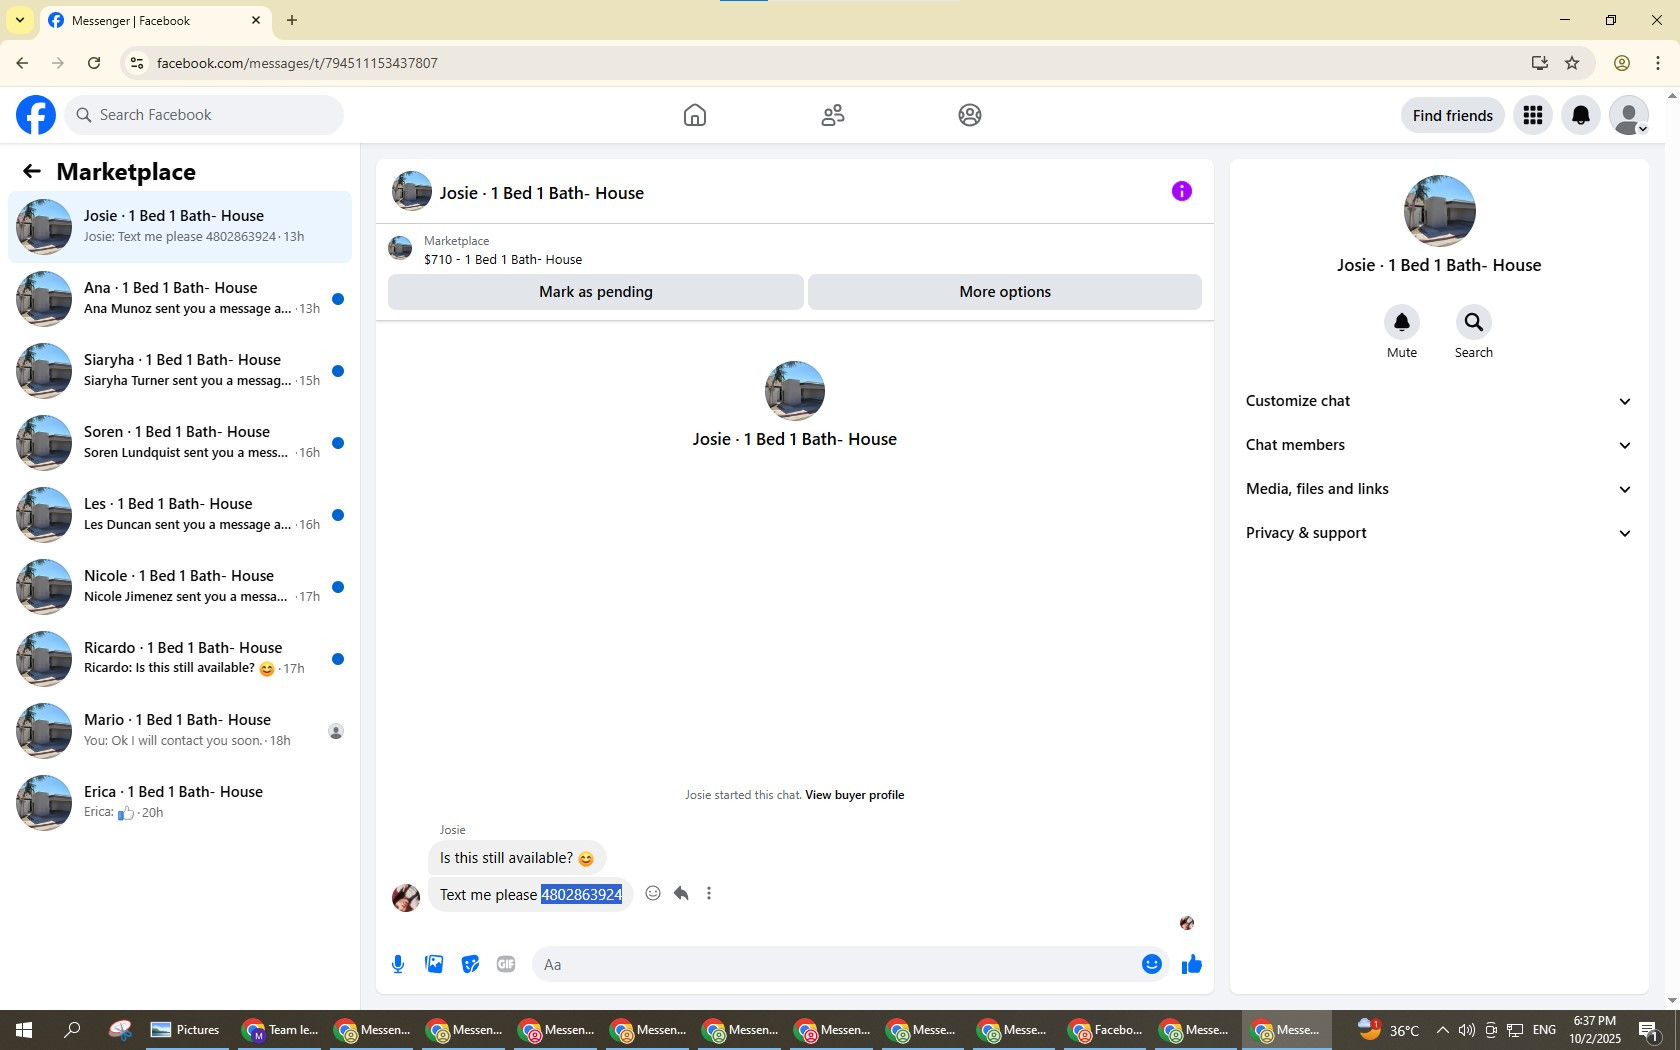Open Ricardo 1 Bed 1 Bath chat
The width and height of the screenshot is (1680, 1050).
coord(180,658)
